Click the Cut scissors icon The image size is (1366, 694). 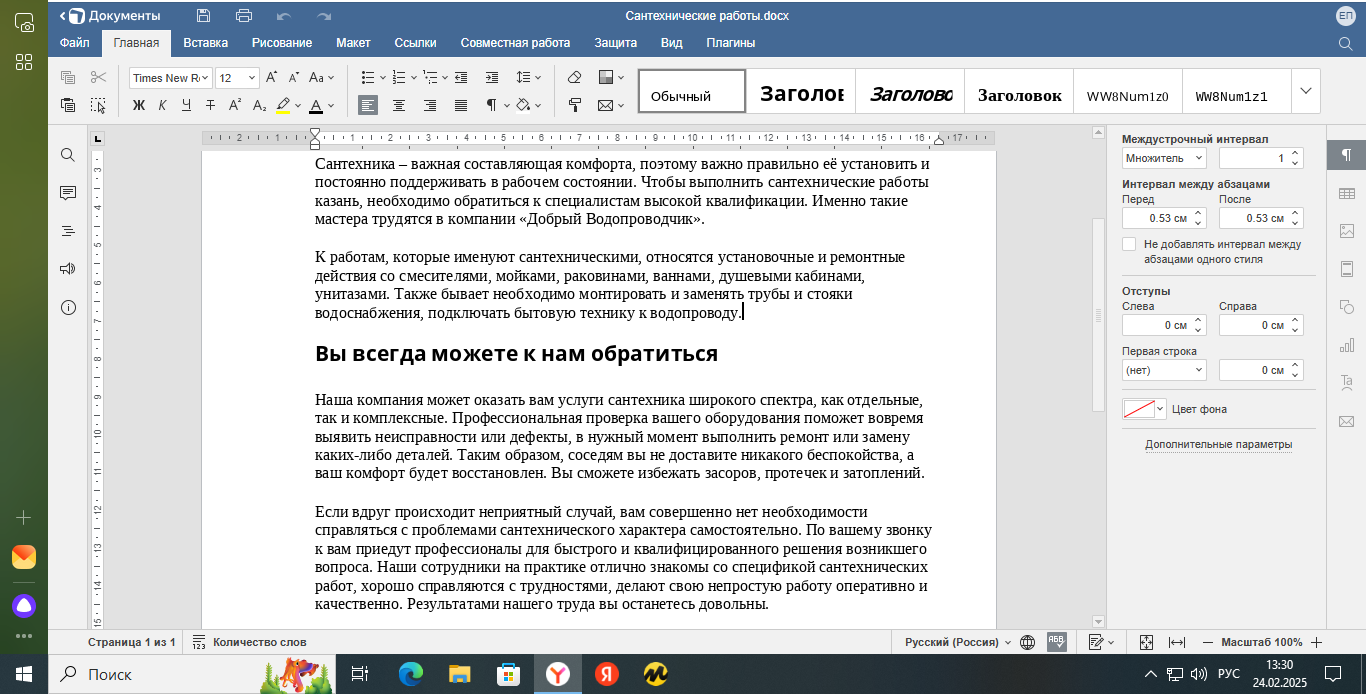click(x=98, y=77)
